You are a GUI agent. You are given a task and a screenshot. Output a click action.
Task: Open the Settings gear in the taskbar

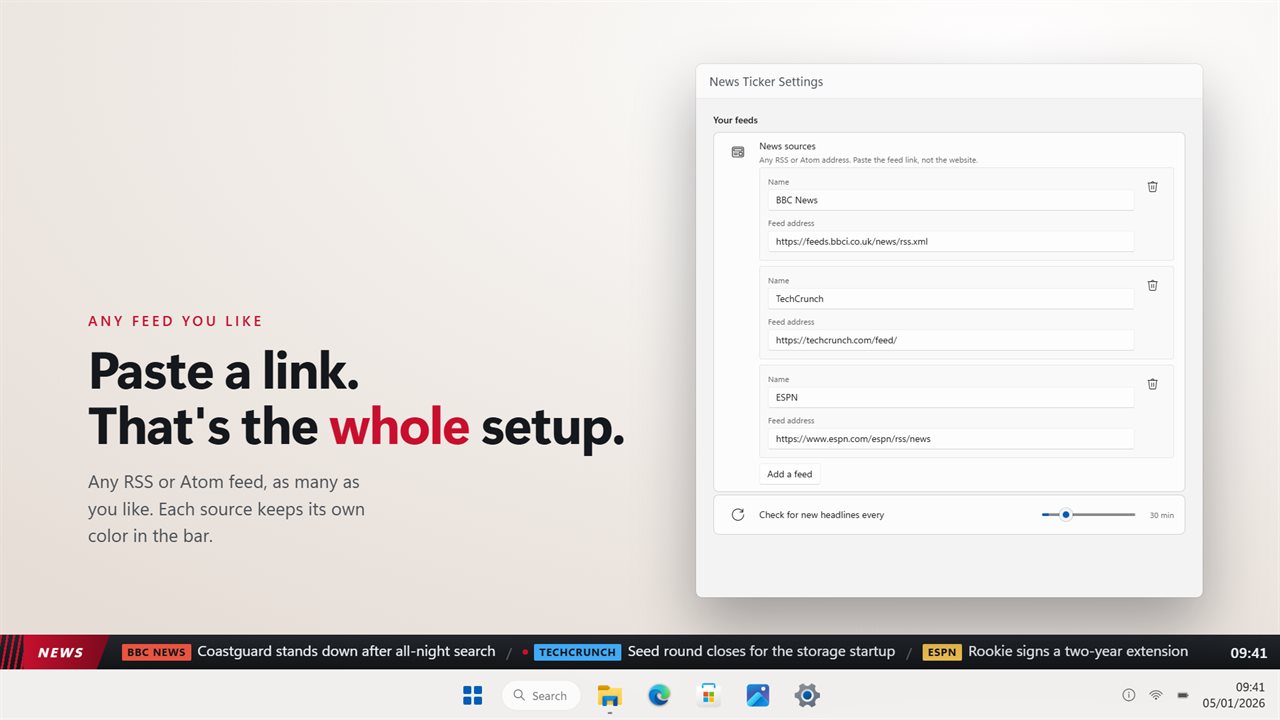click(x=807, y=695)
